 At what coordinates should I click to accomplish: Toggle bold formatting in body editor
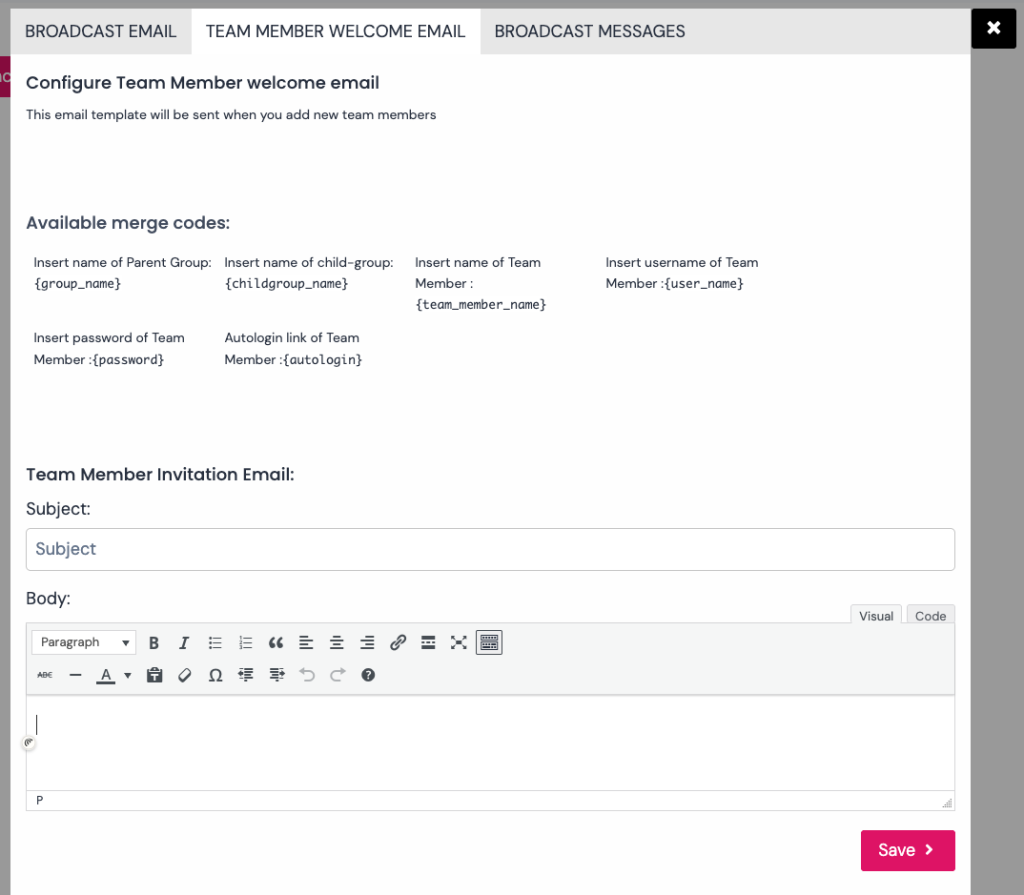coord(153,643)
